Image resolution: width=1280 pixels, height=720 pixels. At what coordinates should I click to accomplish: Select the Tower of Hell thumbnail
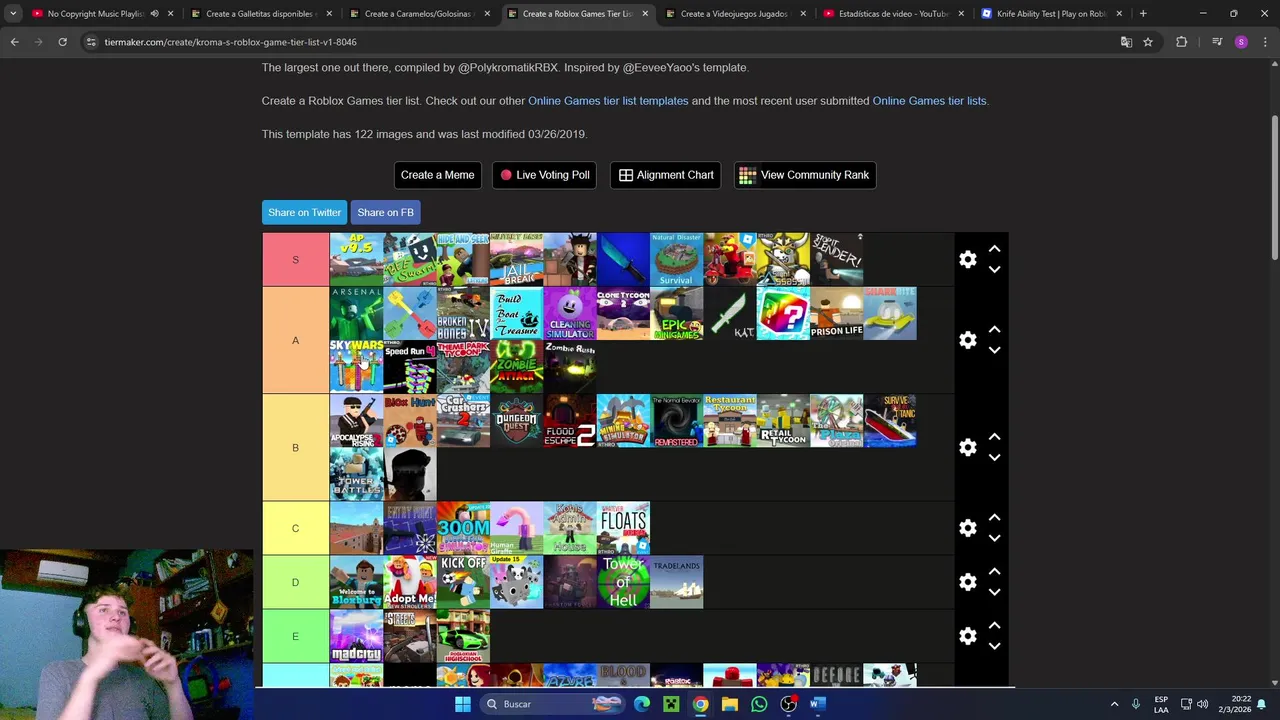pos(623,582)
